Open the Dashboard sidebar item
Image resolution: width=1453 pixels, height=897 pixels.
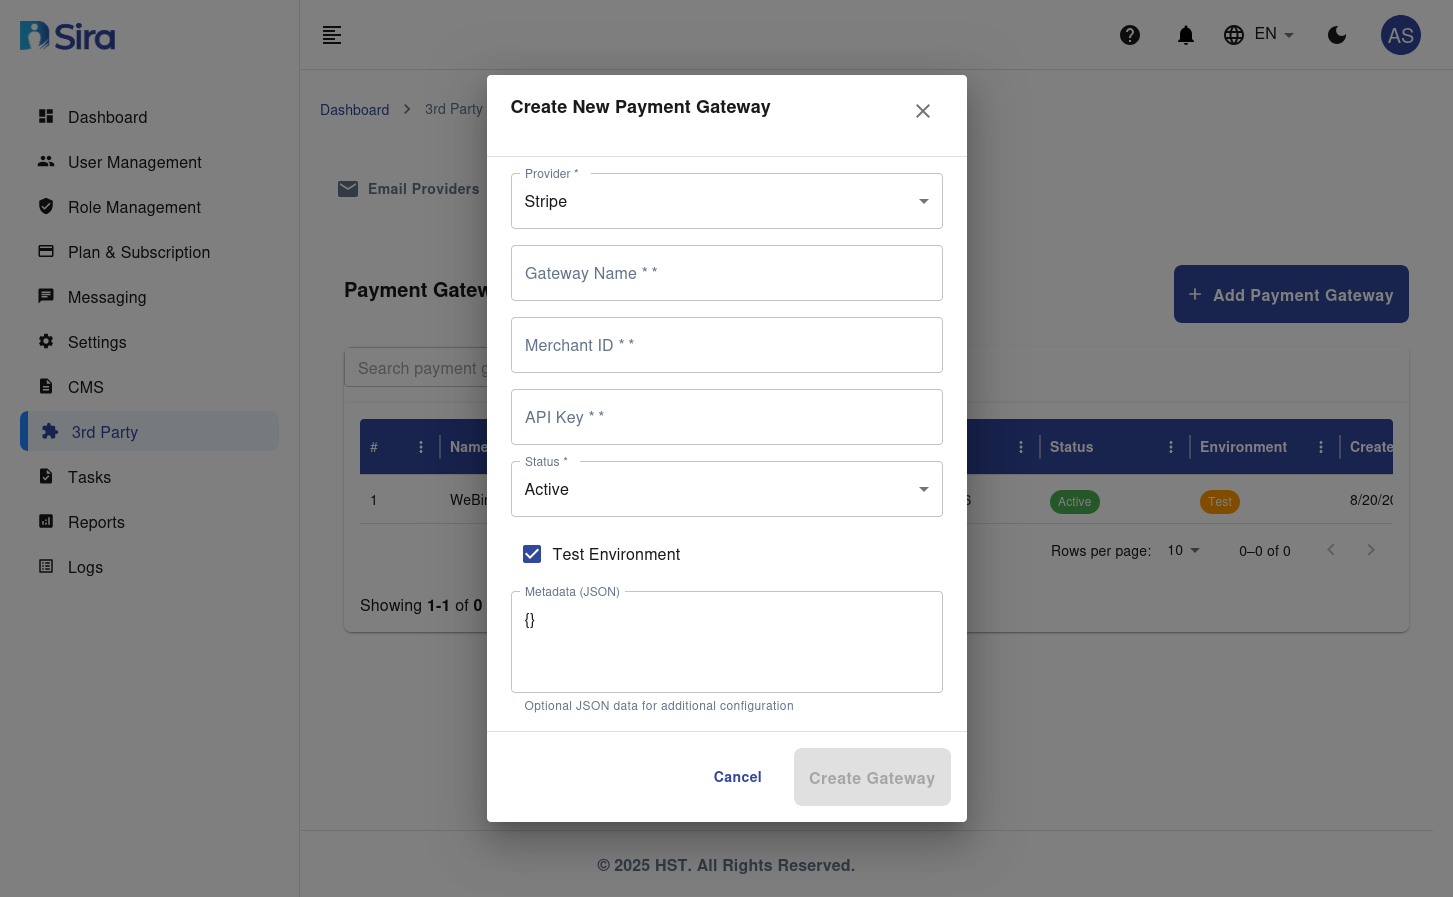pyautogui.click(x=107, y=117)
